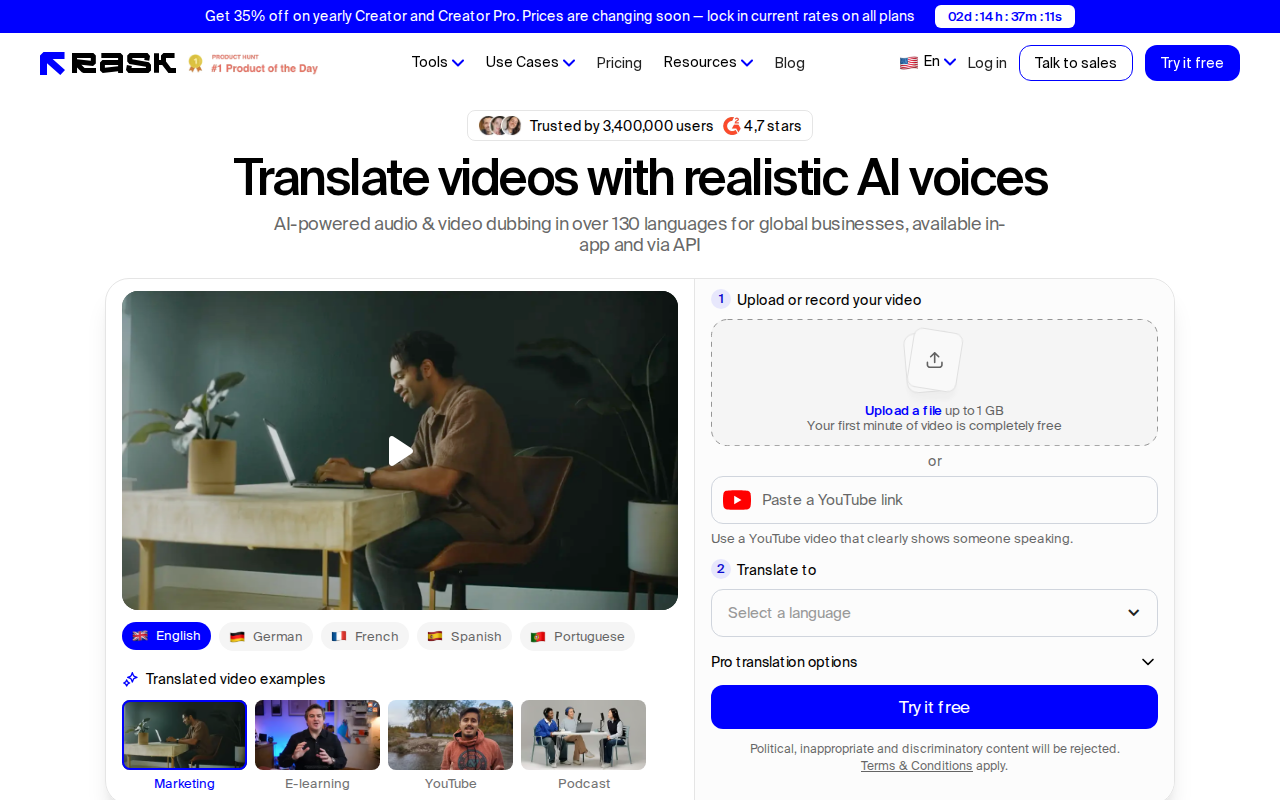Select the English language pill
This screenshot has width=1280, height=800.
point(166,636)
